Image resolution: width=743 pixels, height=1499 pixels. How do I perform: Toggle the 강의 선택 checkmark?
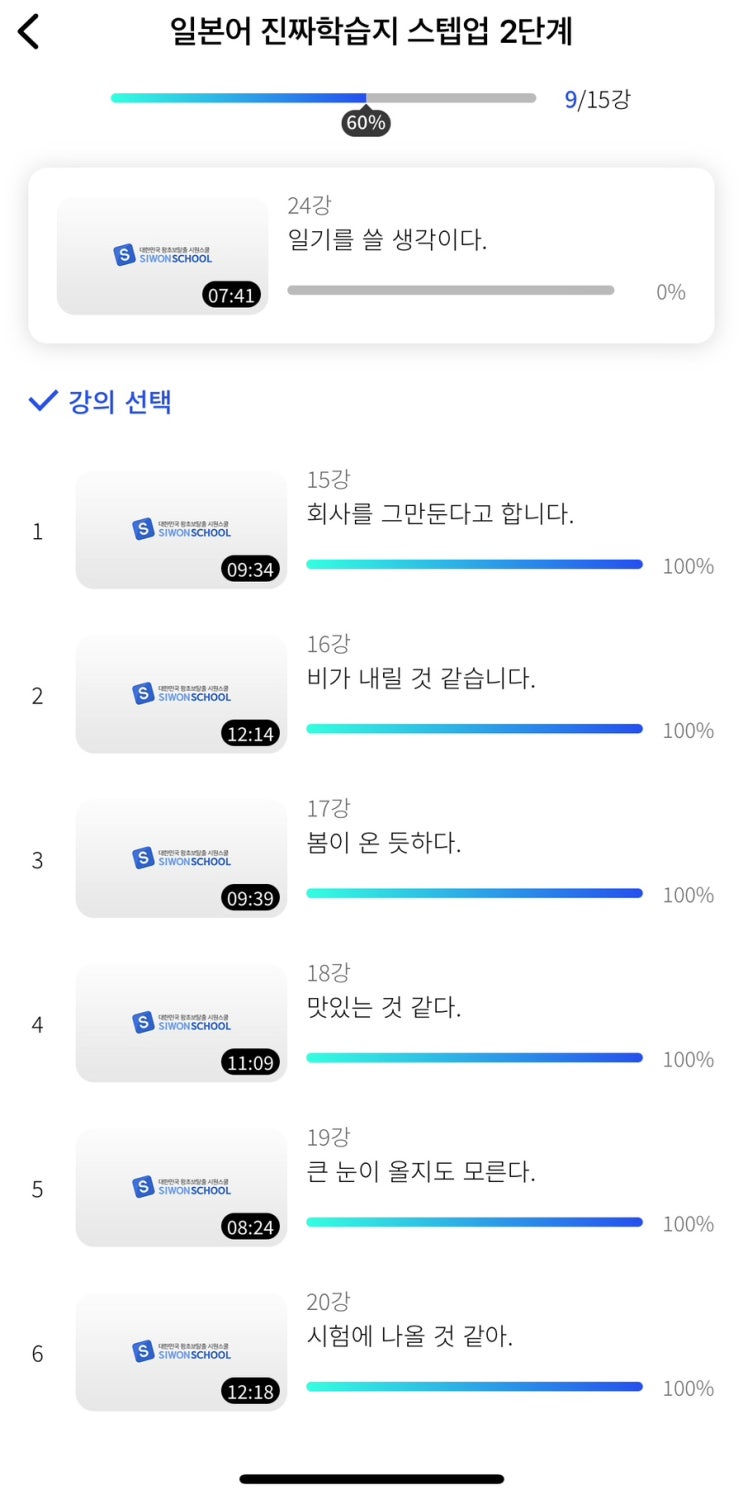43,401
